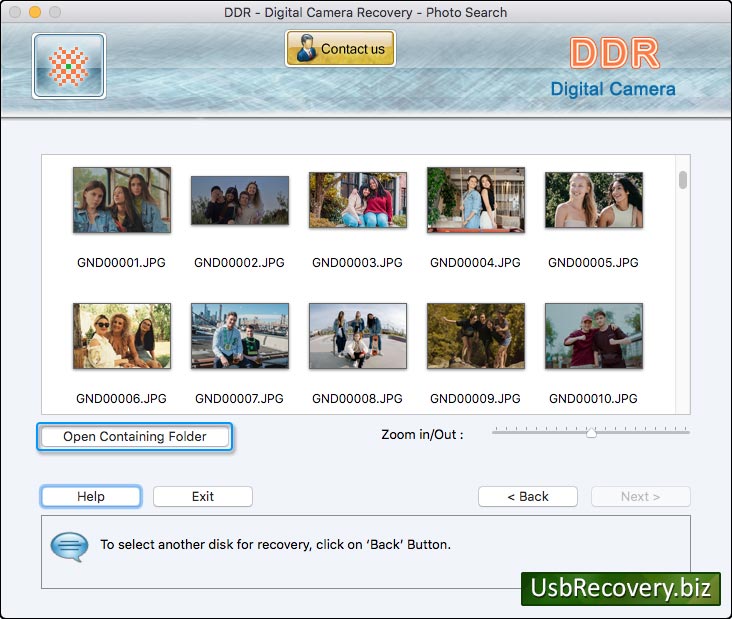This screenshot has width=732, height=619.
Task: Select thumbnail of GND00006.JPG
Action: click(122, 336)
